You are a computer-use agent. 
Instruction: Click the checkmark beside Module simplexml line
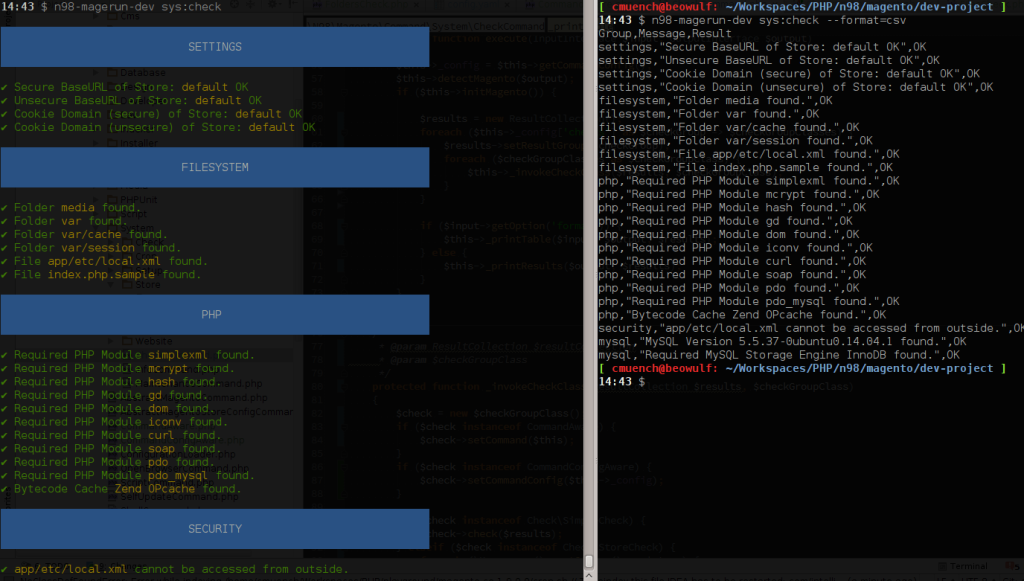(5, 355)
